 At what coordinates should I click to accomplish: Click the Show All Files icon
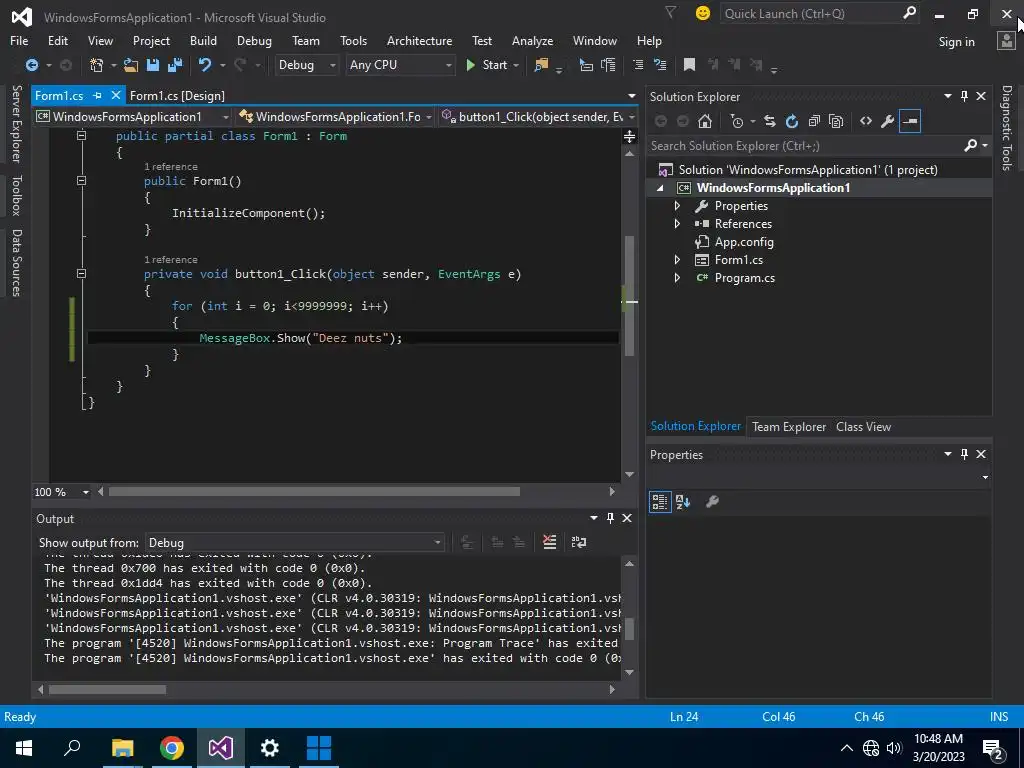(836, 121)
